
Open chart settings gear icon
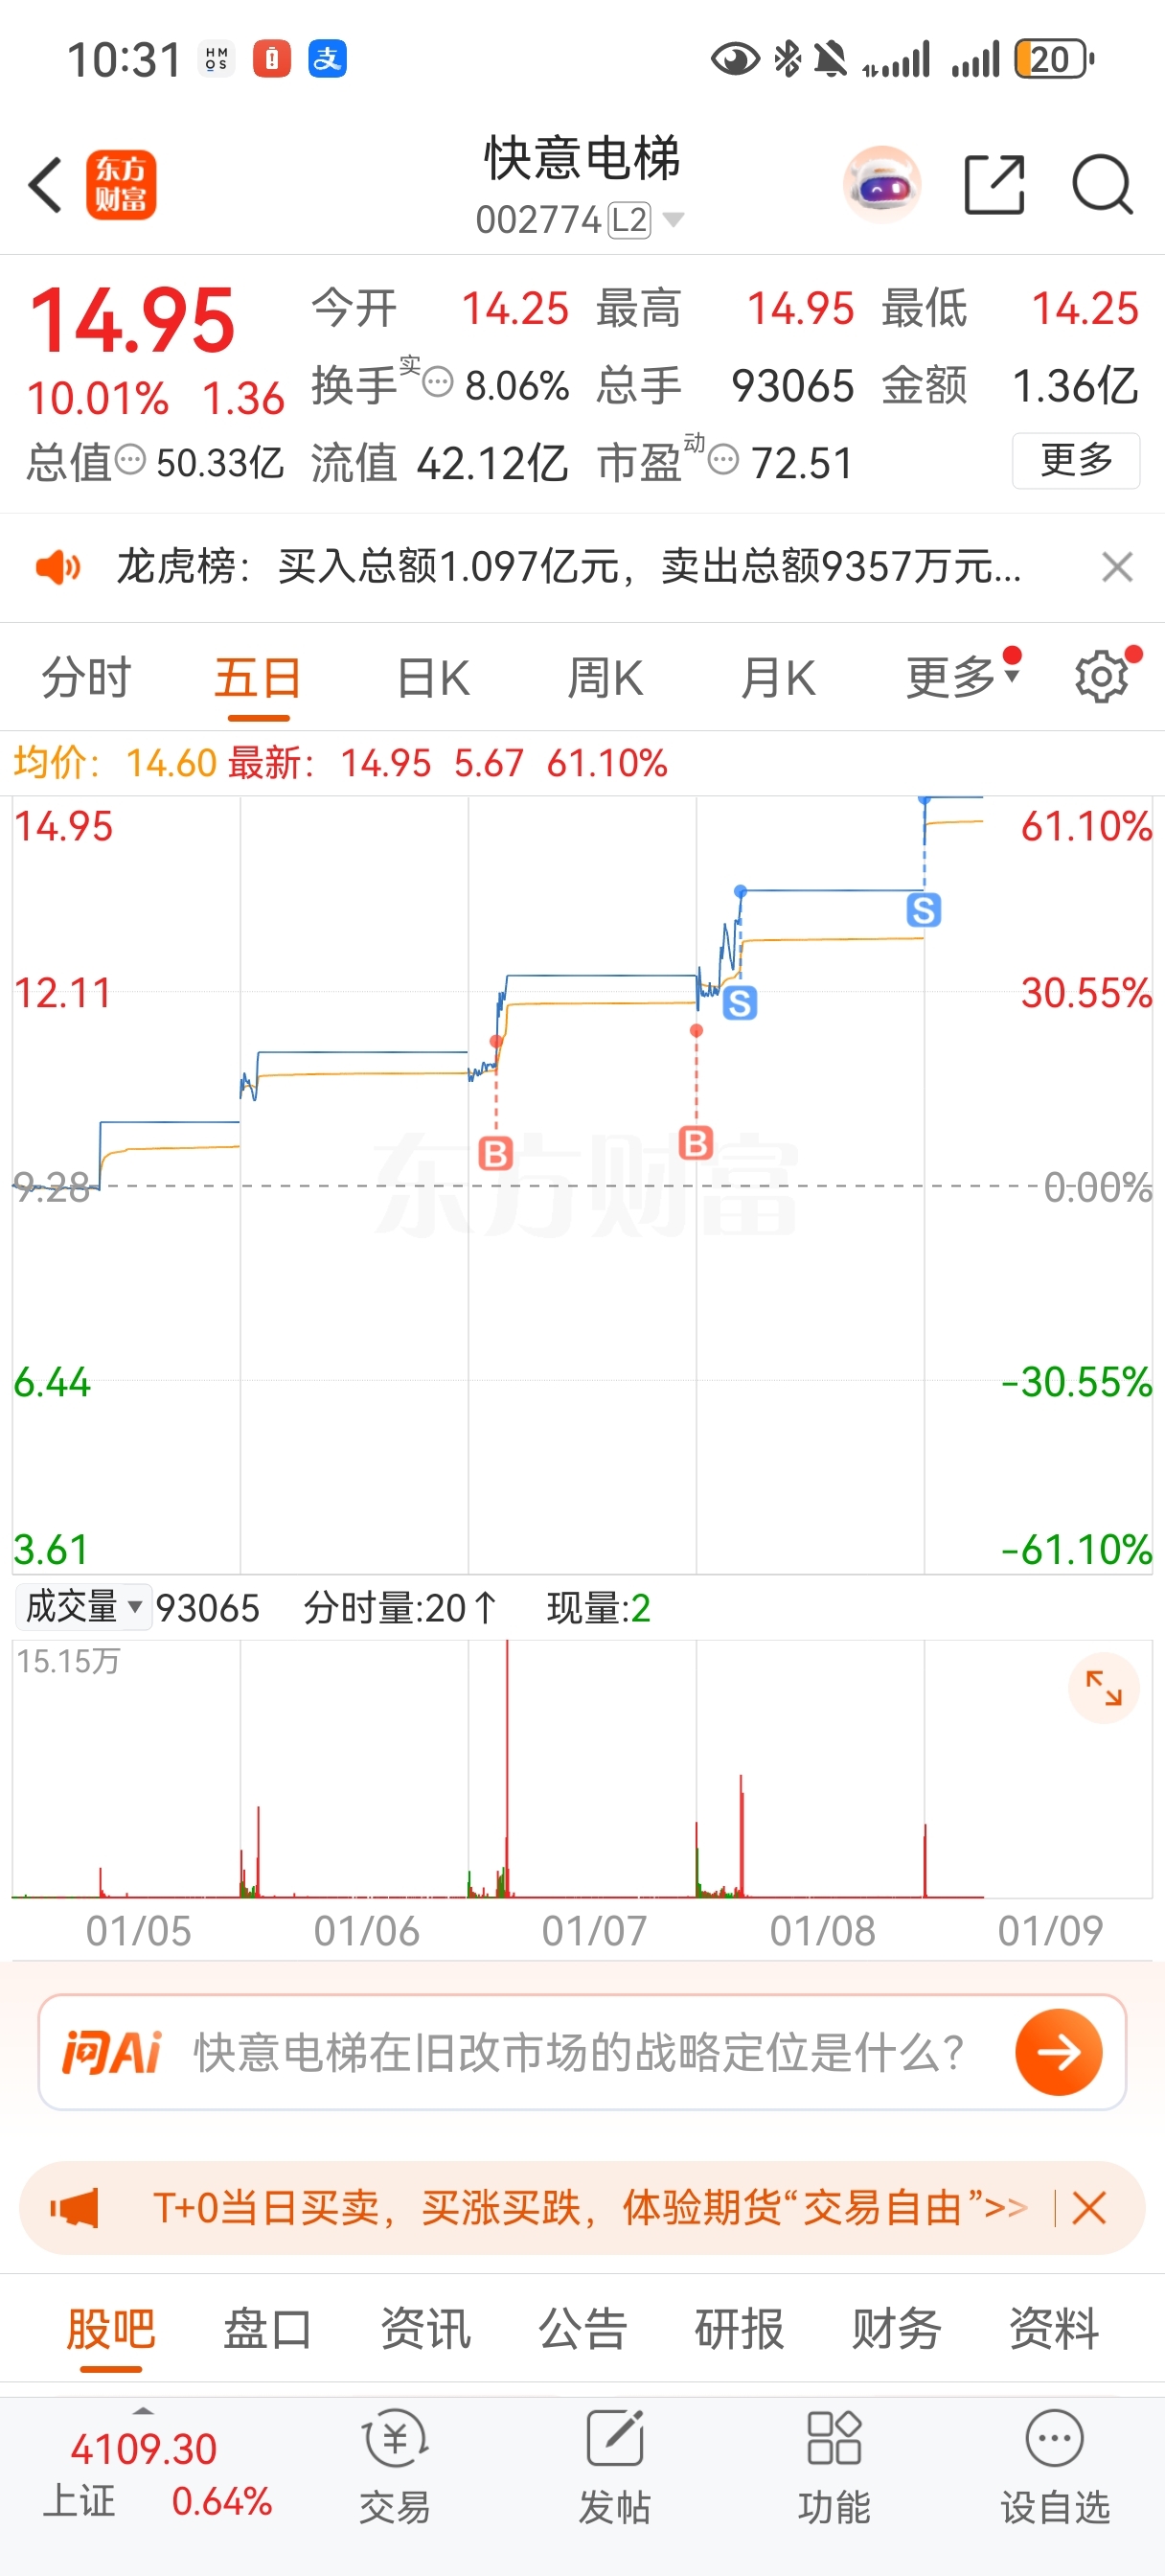pyautogui.click(x=1101, y=677)
